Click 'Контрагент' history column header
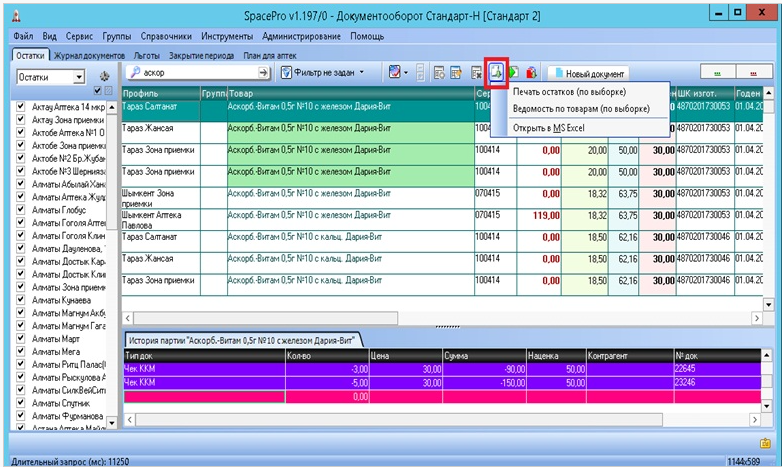Image resolution: width=782 pixels, height=467 pixels. click(x=630, y=356)
